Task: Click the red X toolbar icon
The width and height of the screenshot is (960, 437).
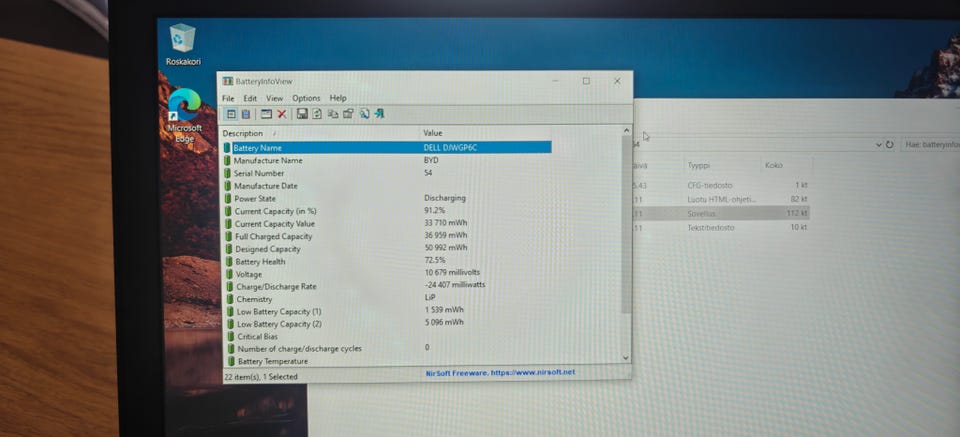Action: coord(282,114)
